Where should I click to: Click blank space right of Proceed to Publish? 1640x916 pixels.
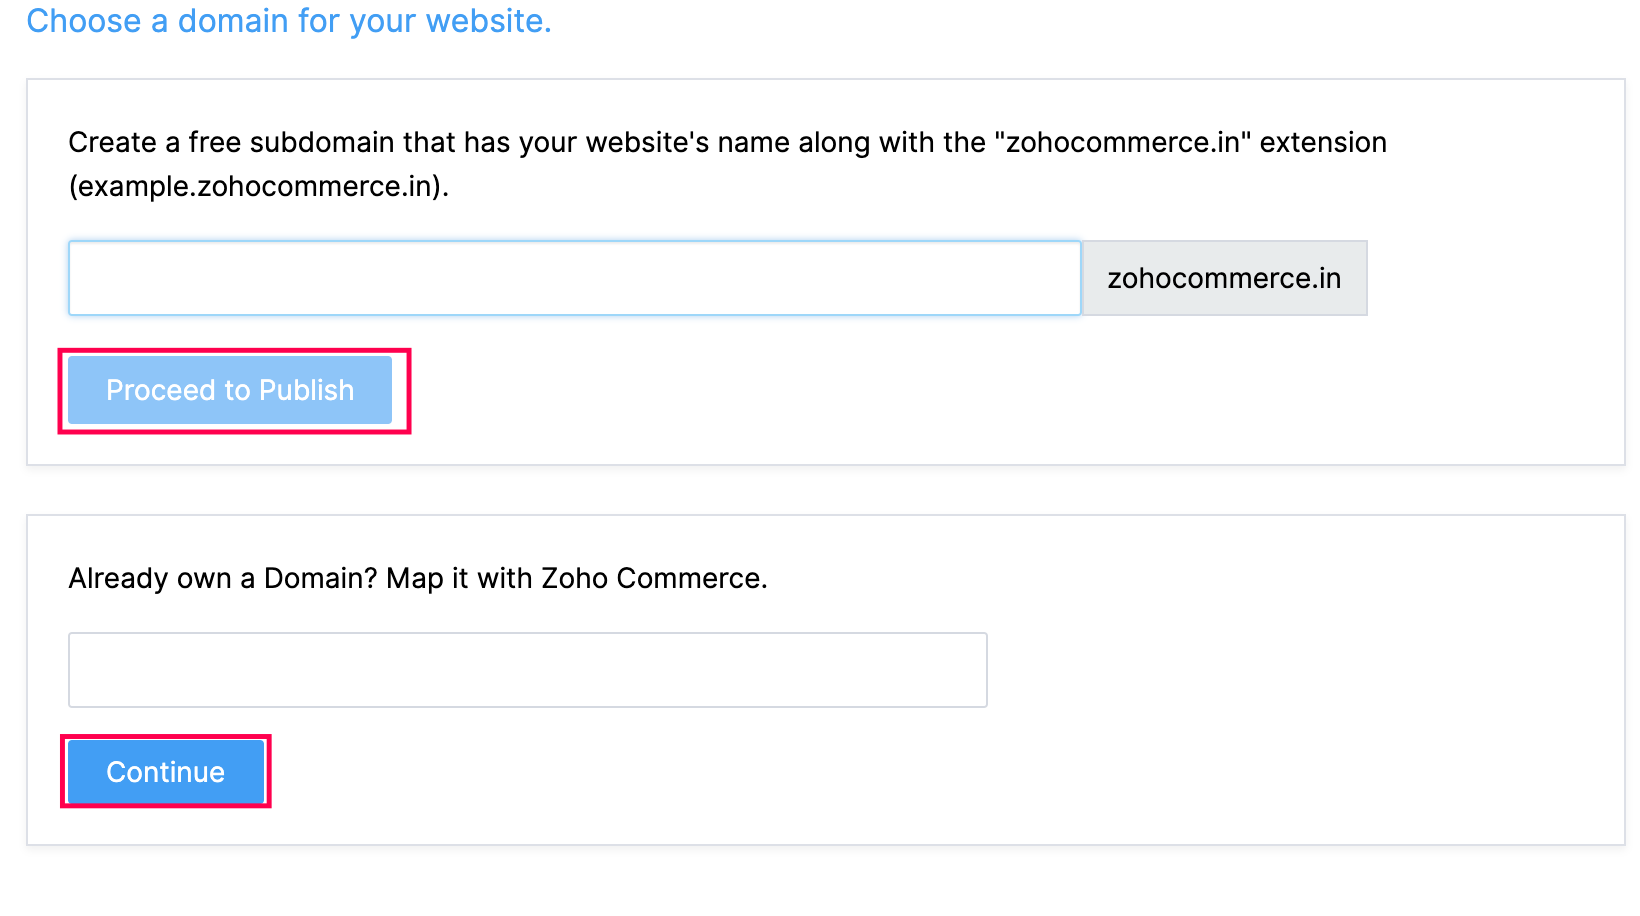click(900, 390)
